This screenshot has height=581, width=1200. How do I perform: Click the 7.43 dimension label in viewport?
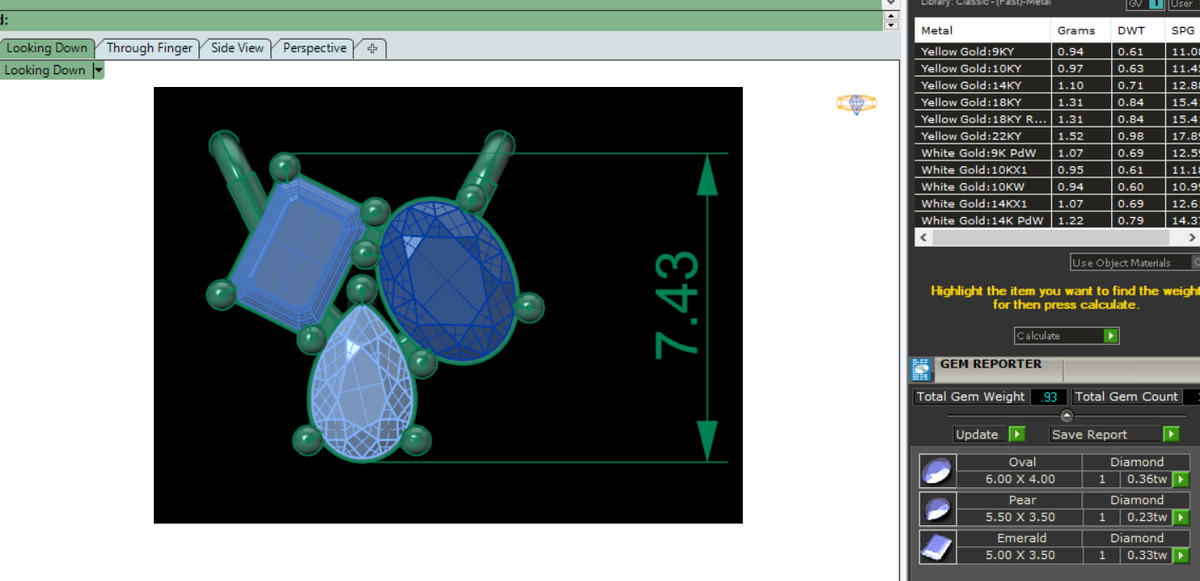point(676,304)
